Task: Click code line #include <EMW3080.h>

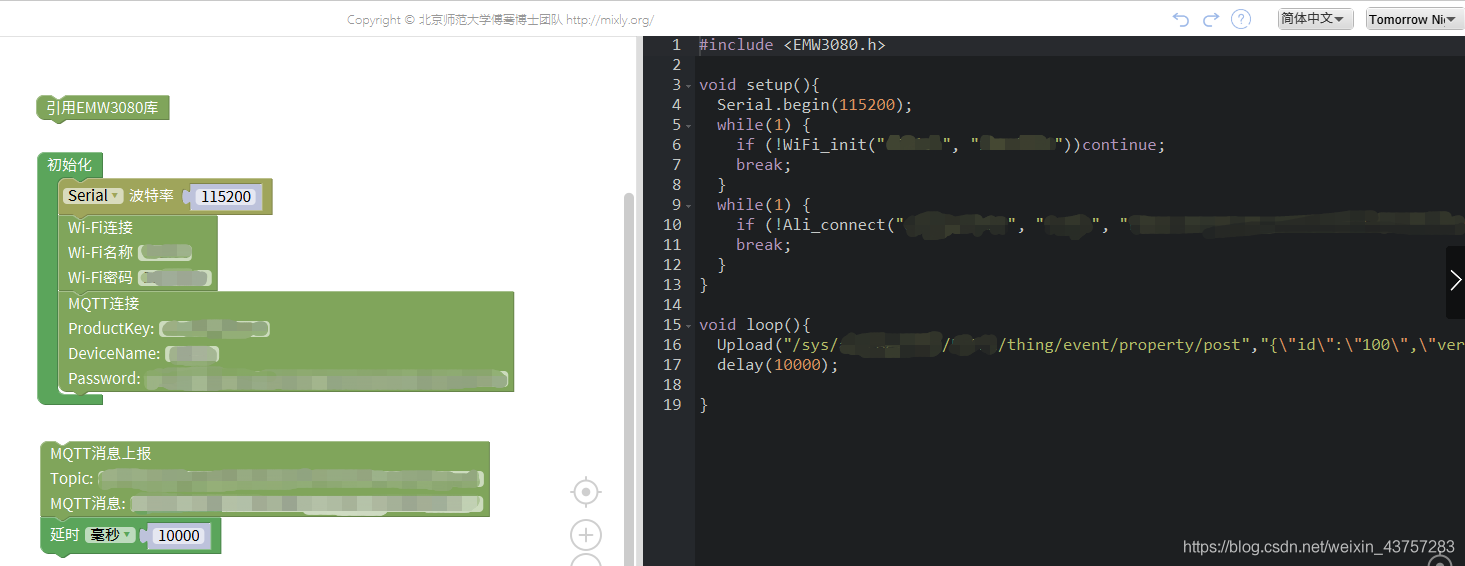Action: click(792, 45)
